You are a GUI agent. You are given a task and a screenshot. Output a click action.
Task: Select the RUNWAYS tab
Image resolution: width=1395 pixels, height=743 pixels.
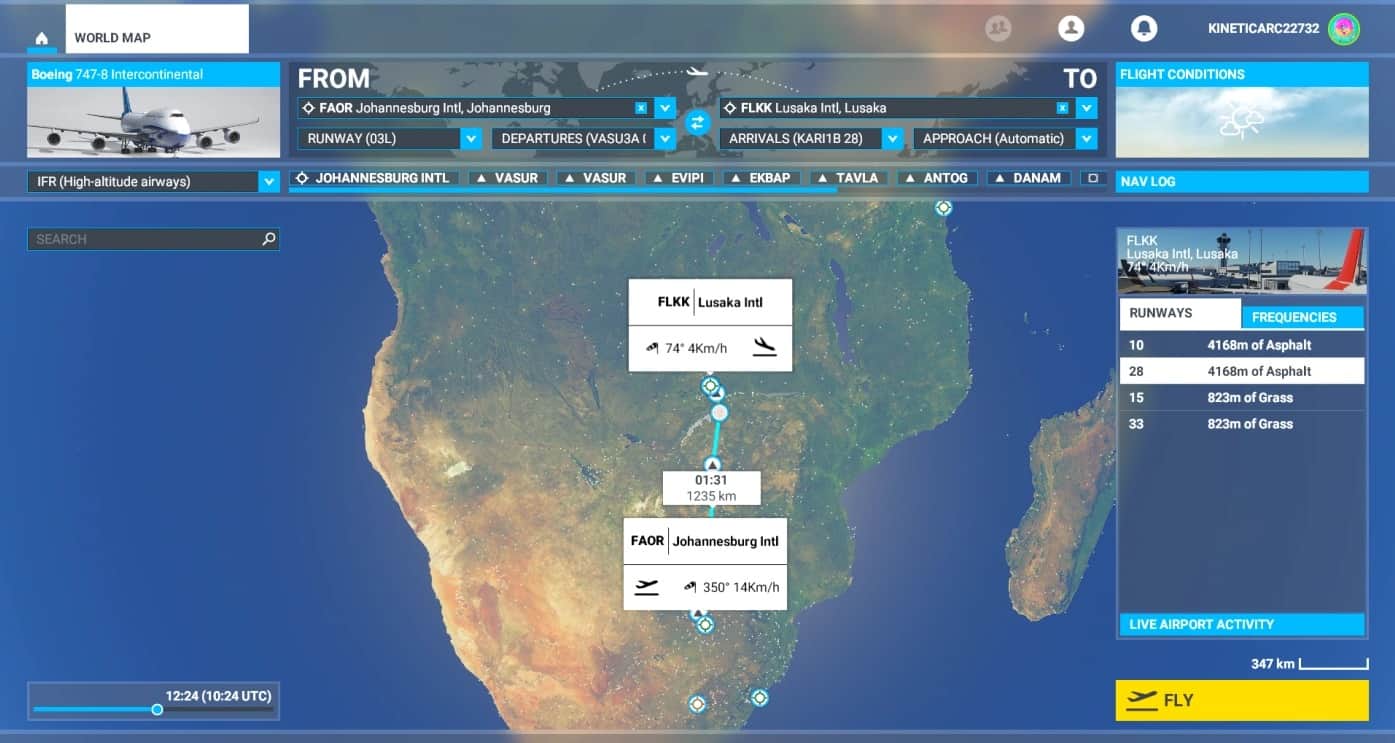pyautogui.click(x=1180, y=313)
